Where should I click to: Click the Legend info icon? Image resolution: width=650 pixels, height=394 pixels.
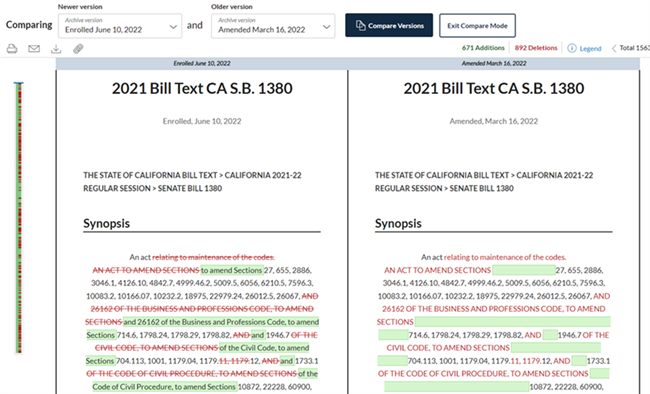click(572, 48)
